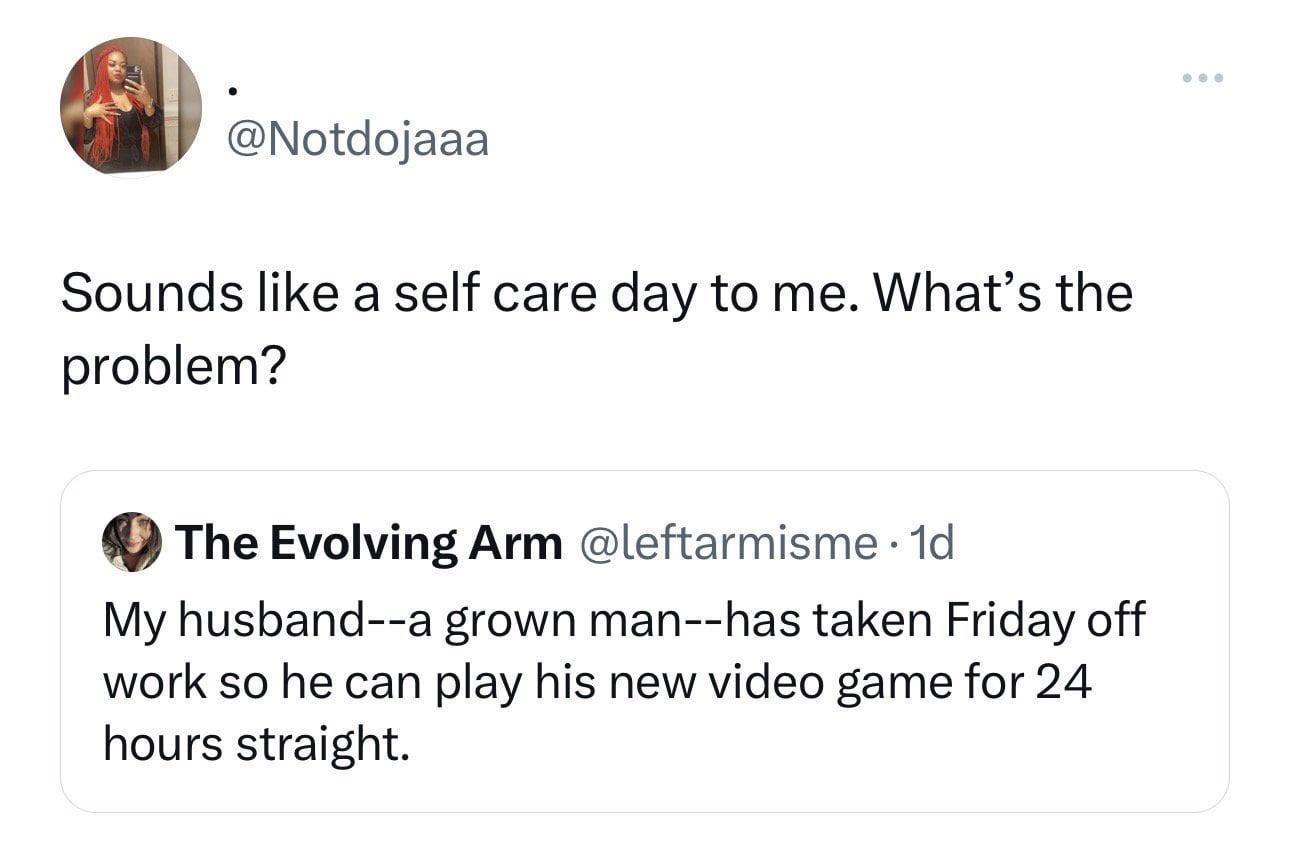Click the word problem in the tweet

click(171, 365)
